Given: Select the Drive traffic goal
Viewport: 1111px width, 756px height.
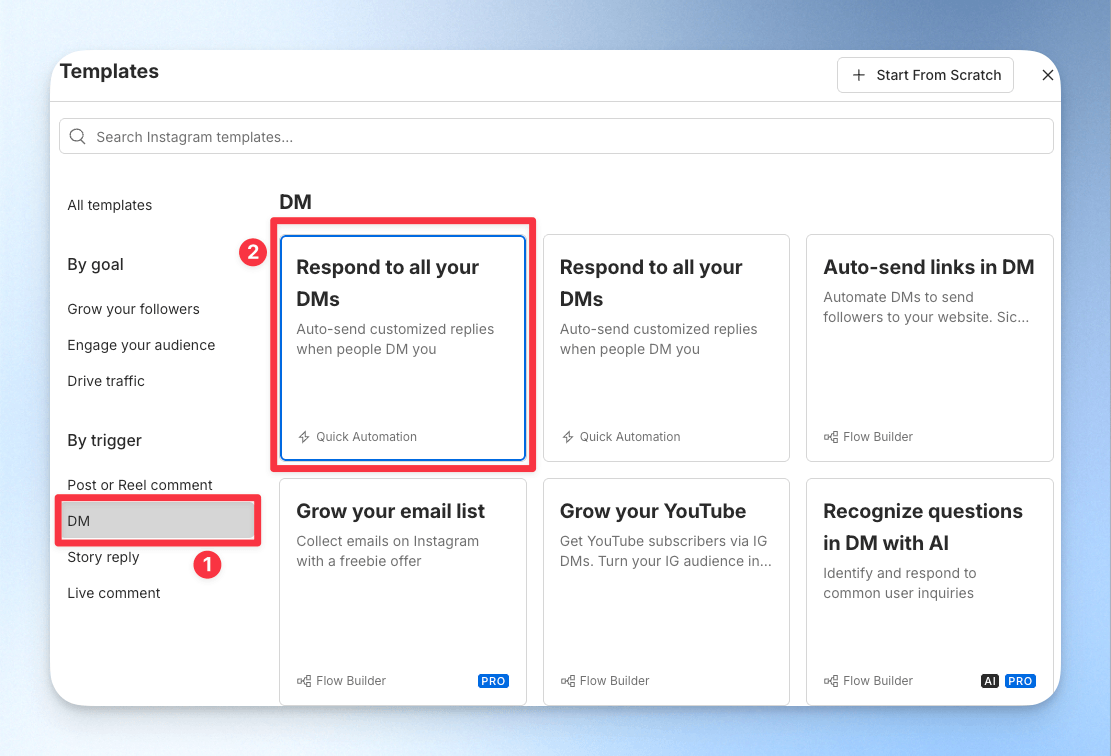Looking at the screenshot, I should [106, 381].
